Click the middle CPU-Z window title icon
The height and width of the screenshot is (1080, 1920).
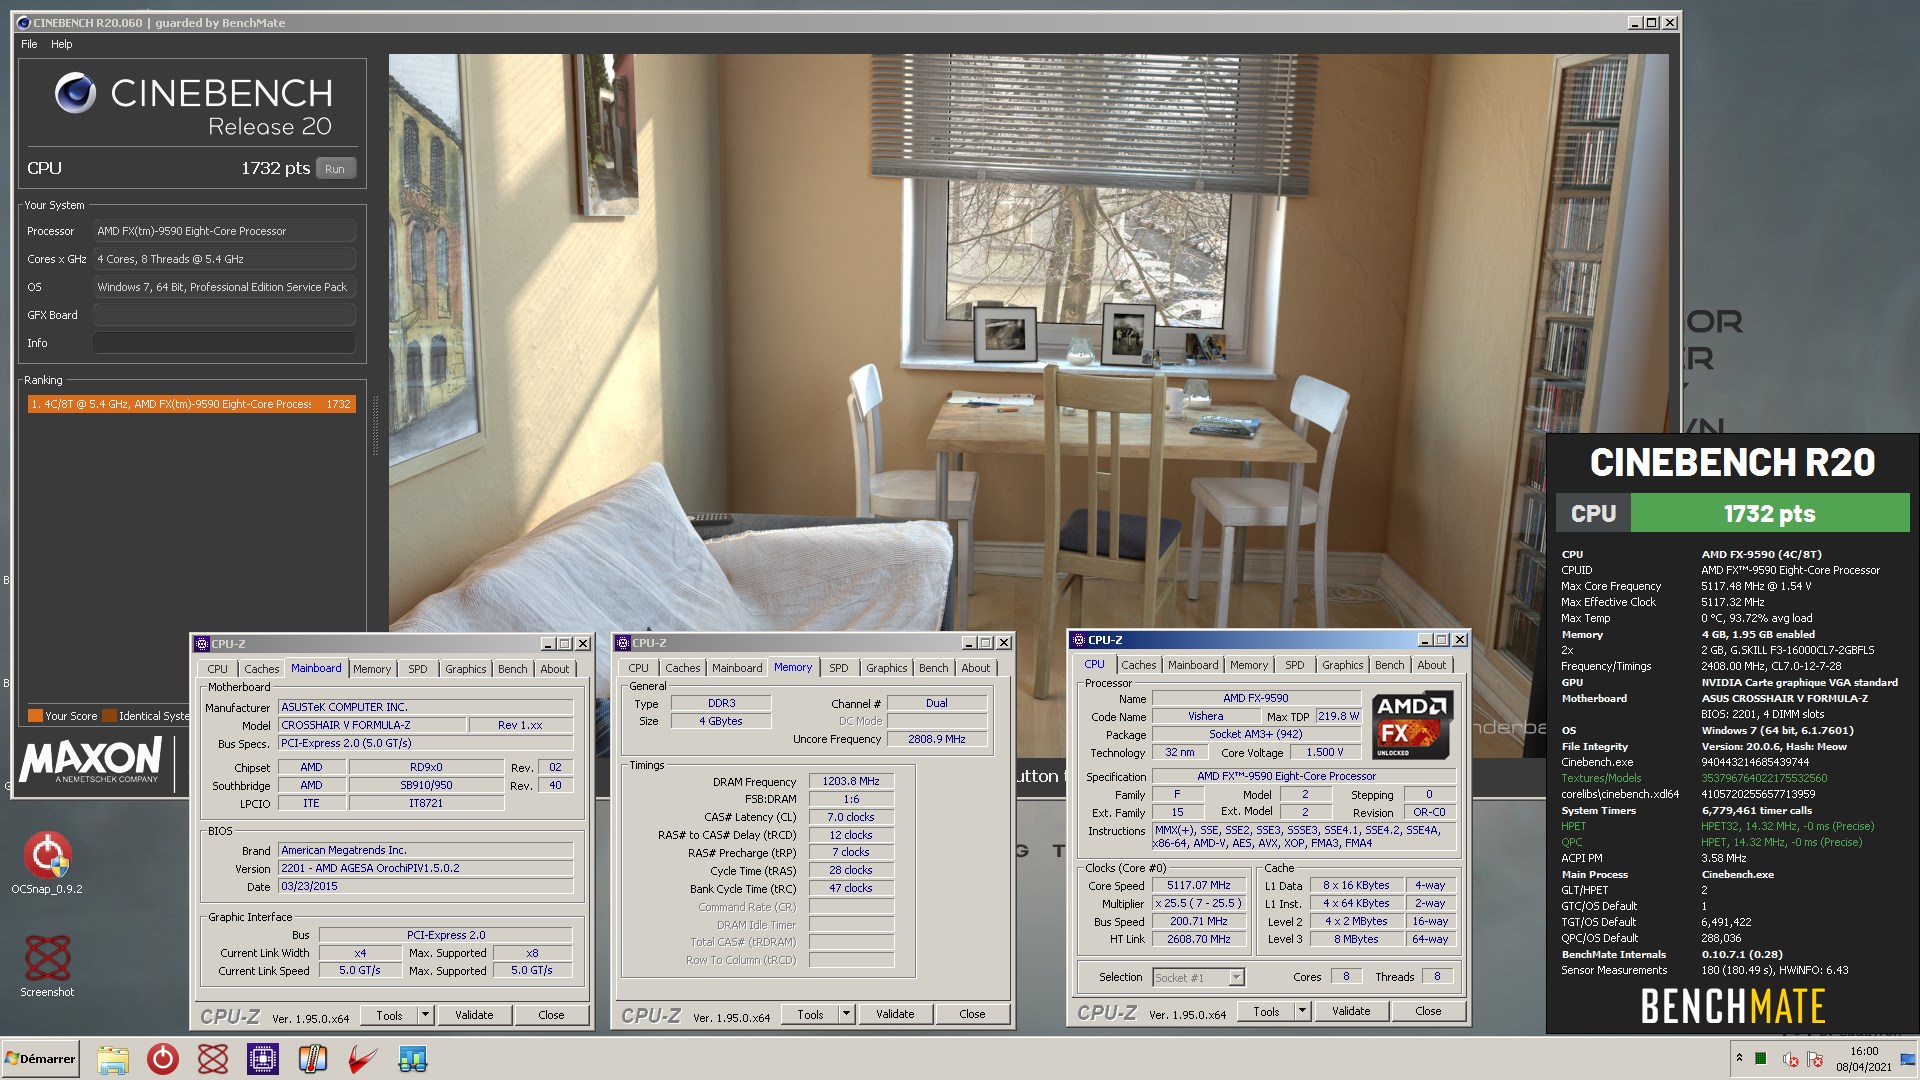click(x=623, y=643)
